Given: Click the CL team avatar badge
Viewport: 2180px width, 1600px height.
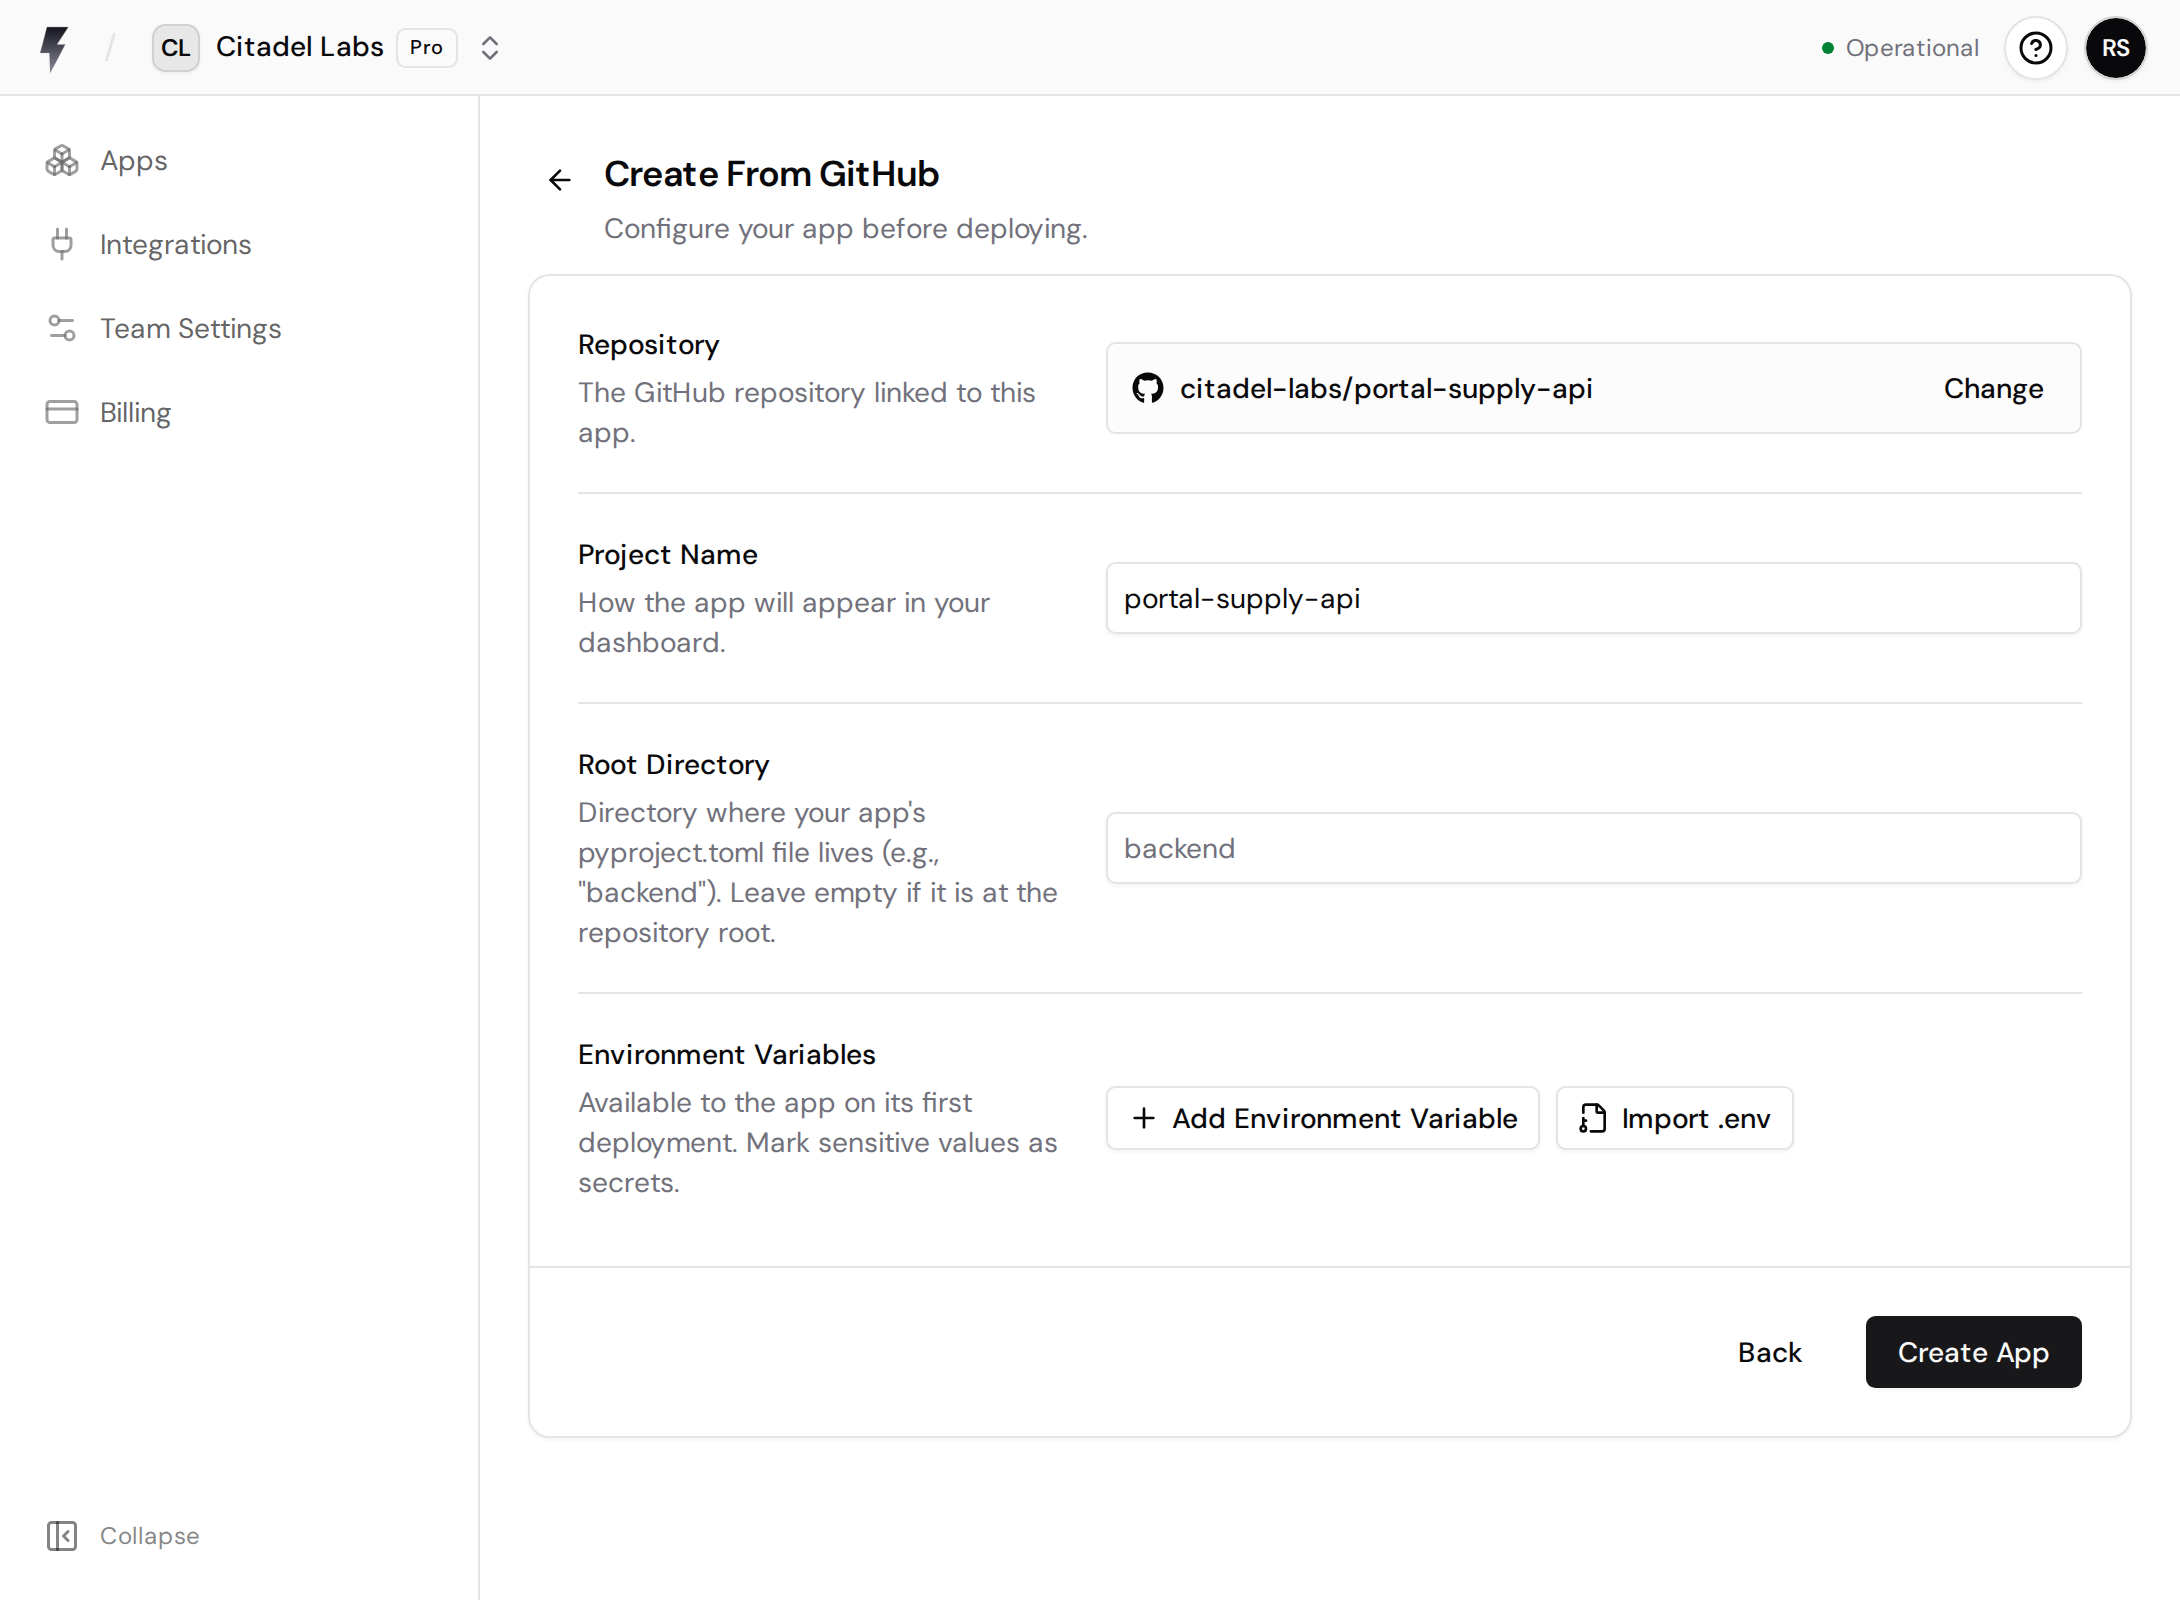Looking at the screenshot, I should point(175,48).
